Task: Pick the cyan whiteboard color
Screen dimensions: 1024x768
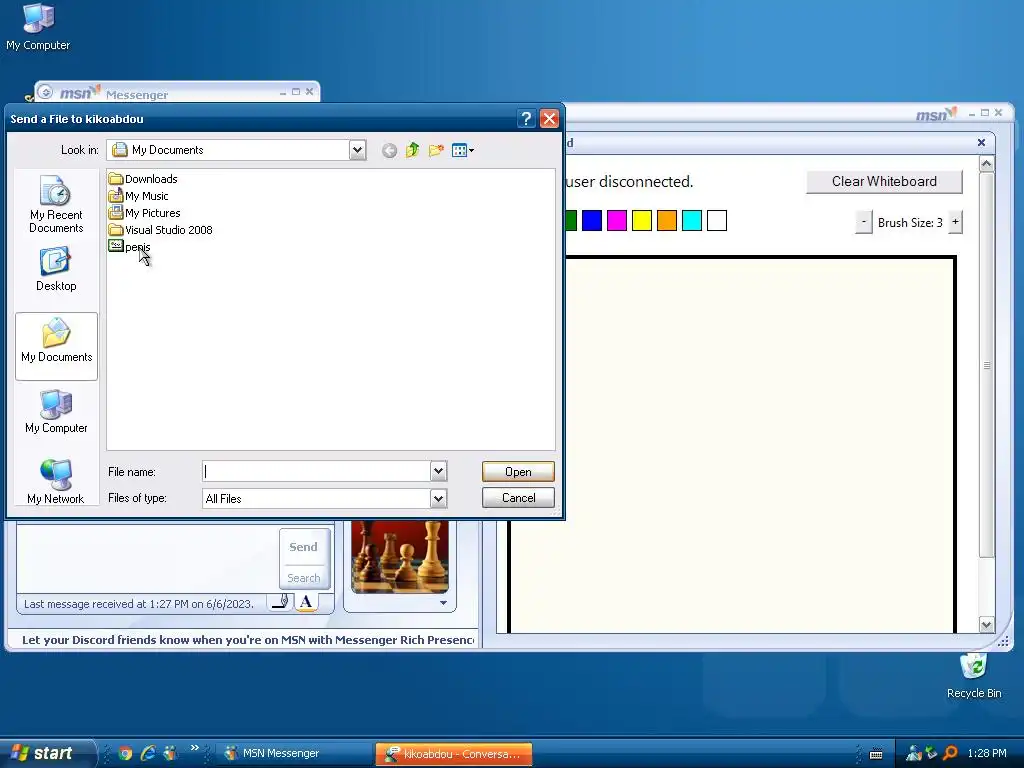Action: pyautogui.click(x=692, y=221)
